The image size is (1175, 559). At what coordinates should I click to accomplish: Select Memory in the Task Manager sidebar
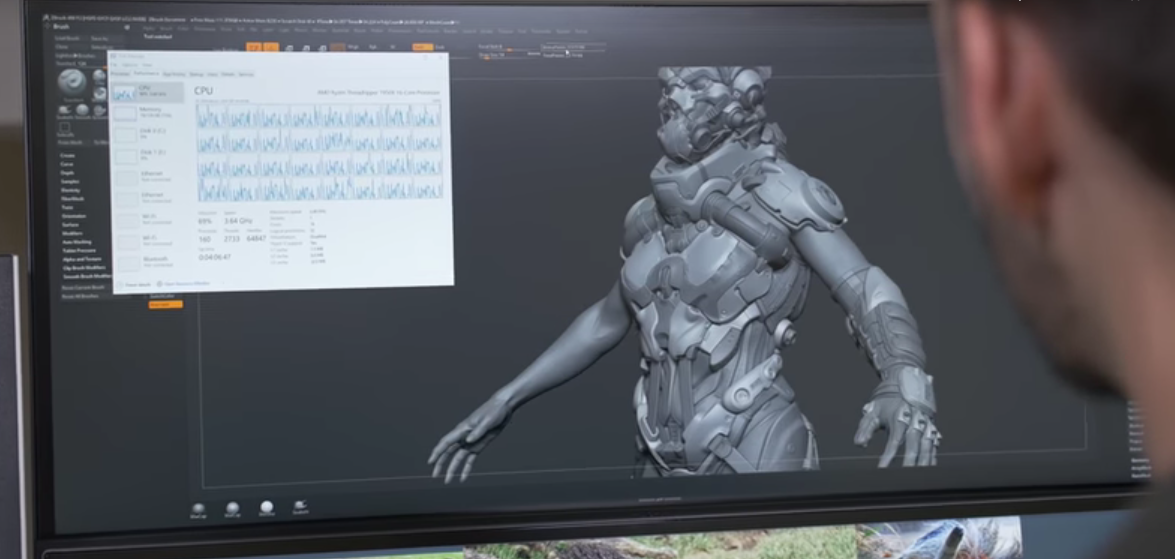148,113
